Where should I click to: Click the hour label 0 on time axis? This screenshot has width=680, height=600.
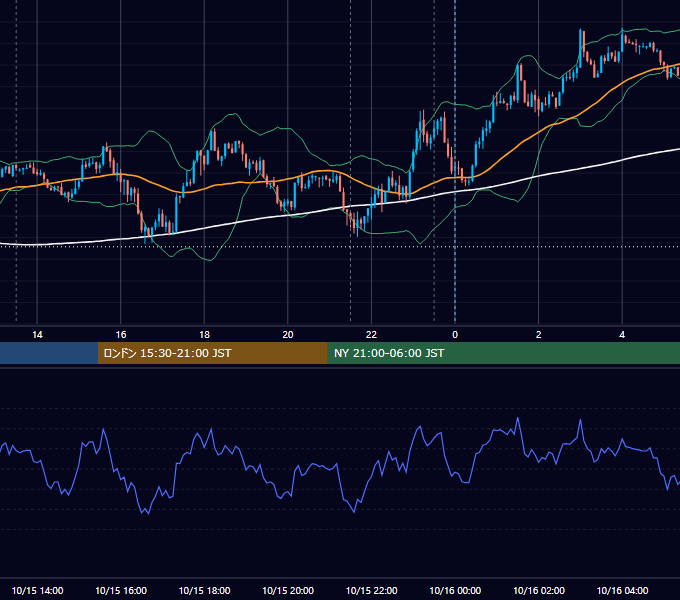point(455,335)
